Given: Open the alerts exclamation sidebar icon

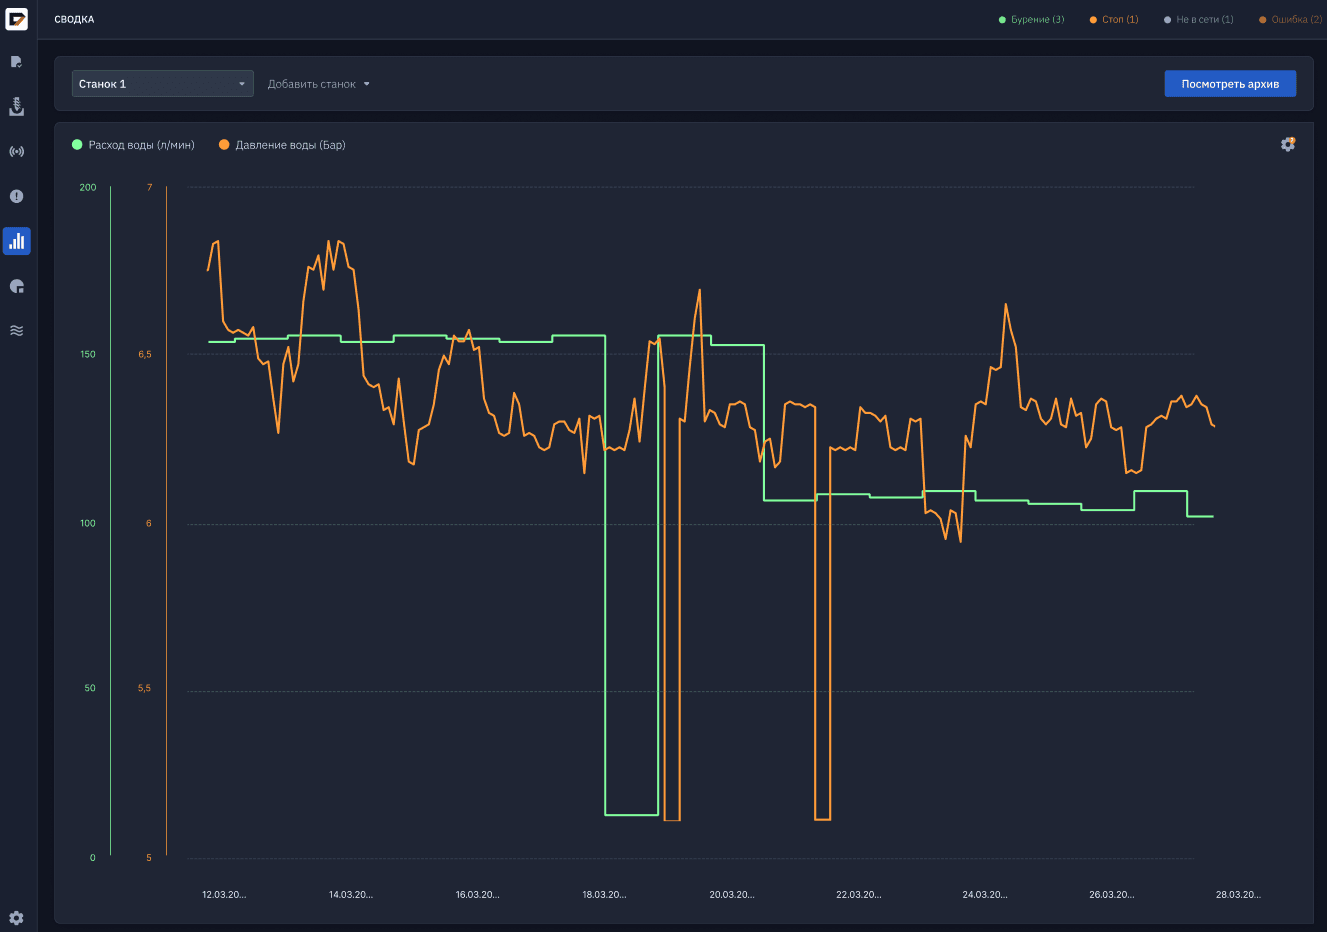Looking at the screenshot, I should point(17,196).
